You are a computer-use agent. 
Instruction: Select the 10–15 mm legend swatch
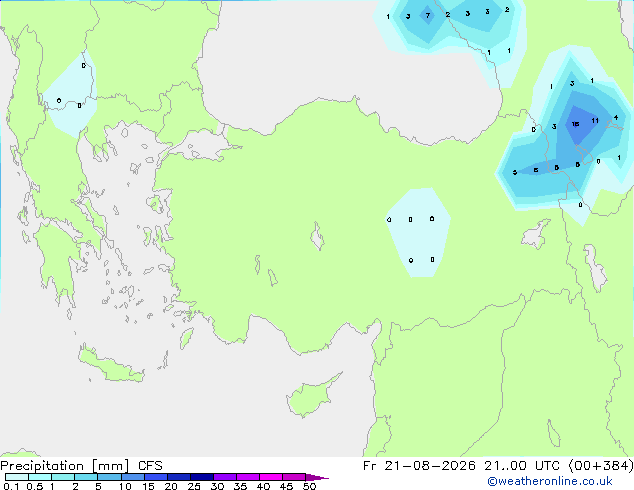click(132, 477)
